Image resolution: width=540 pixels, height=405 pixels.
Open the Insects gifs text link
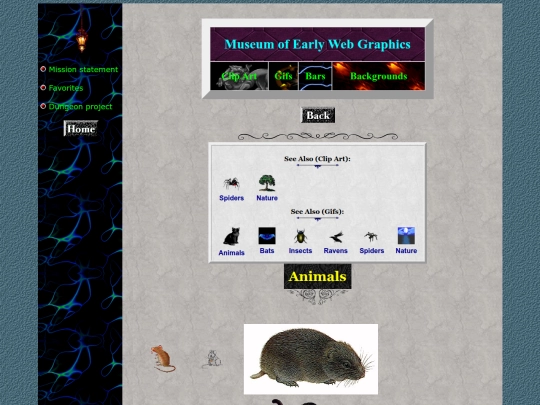coord(300,251)
